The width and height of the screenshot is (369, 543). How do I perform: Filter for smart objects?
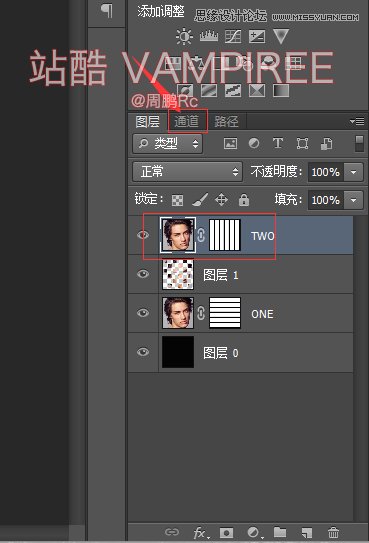pos(326,143)
